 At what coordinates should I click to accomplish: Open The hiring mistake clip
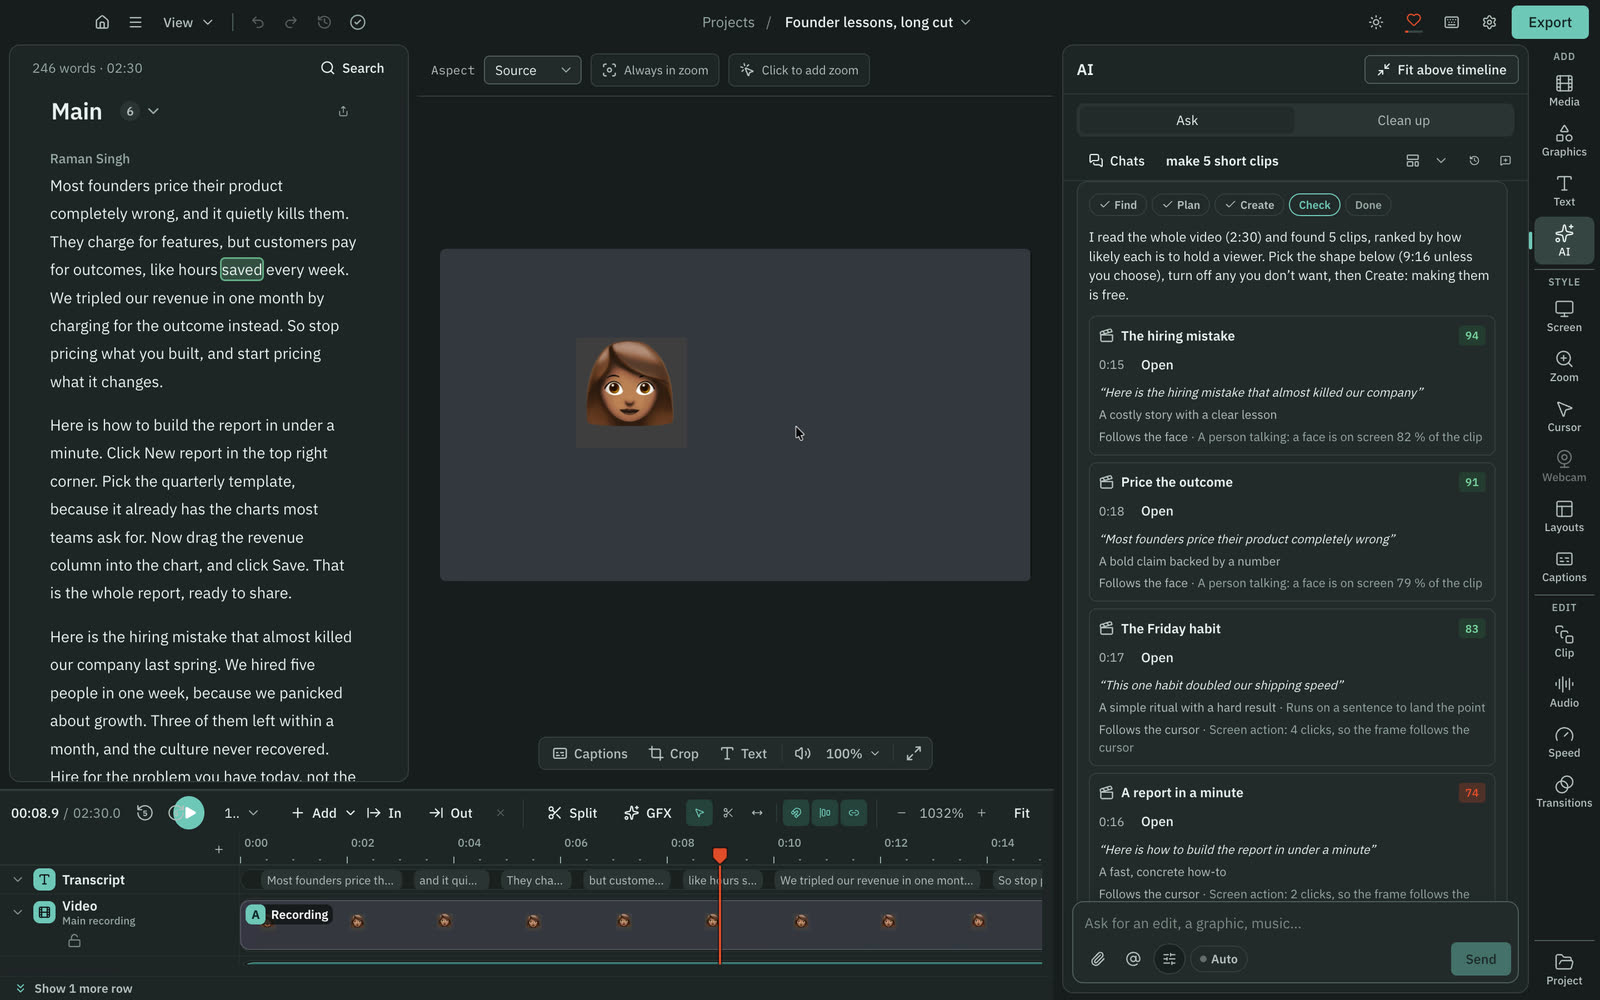point(1157,365)
